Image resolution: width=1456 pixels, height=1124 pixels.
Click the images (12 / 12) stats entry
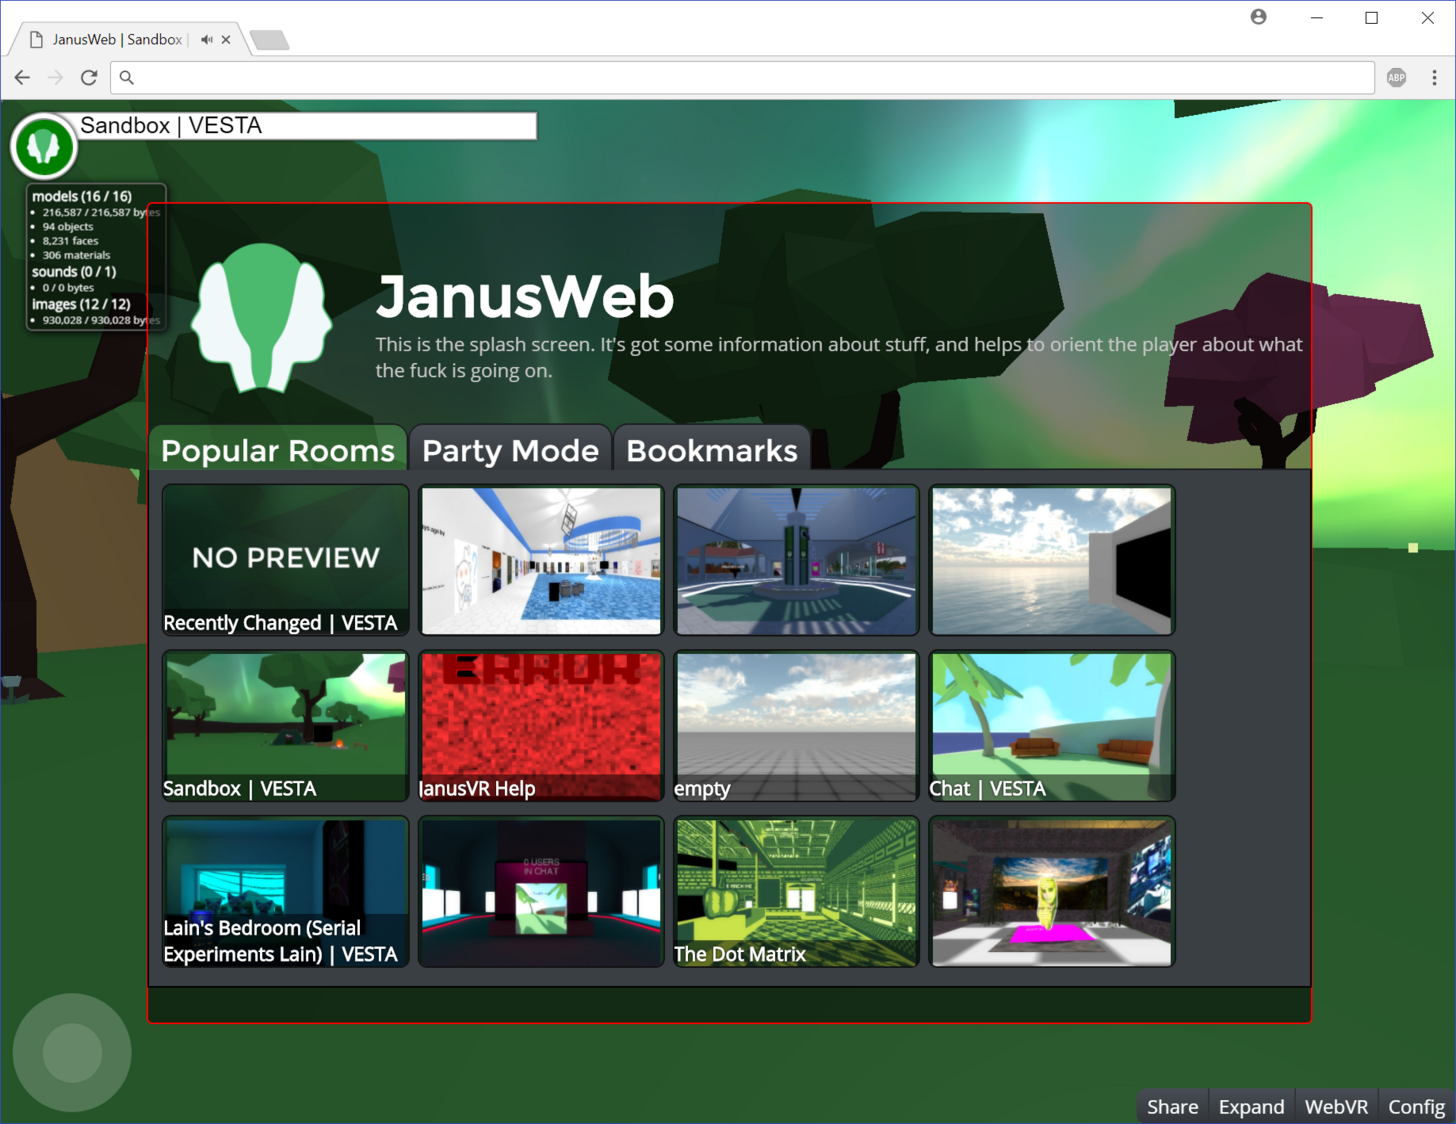tap(81, 304)
